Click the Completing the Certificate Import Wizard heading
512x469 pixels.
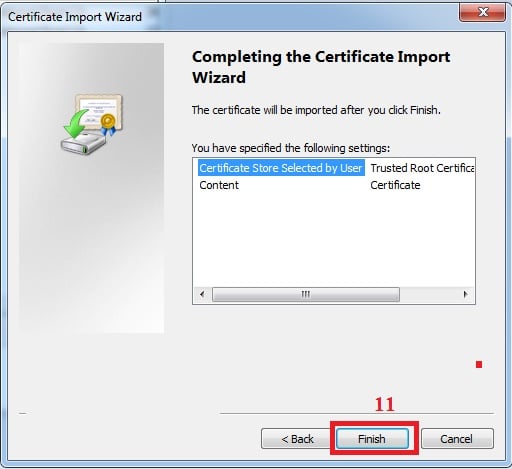[x=321, y=67]
